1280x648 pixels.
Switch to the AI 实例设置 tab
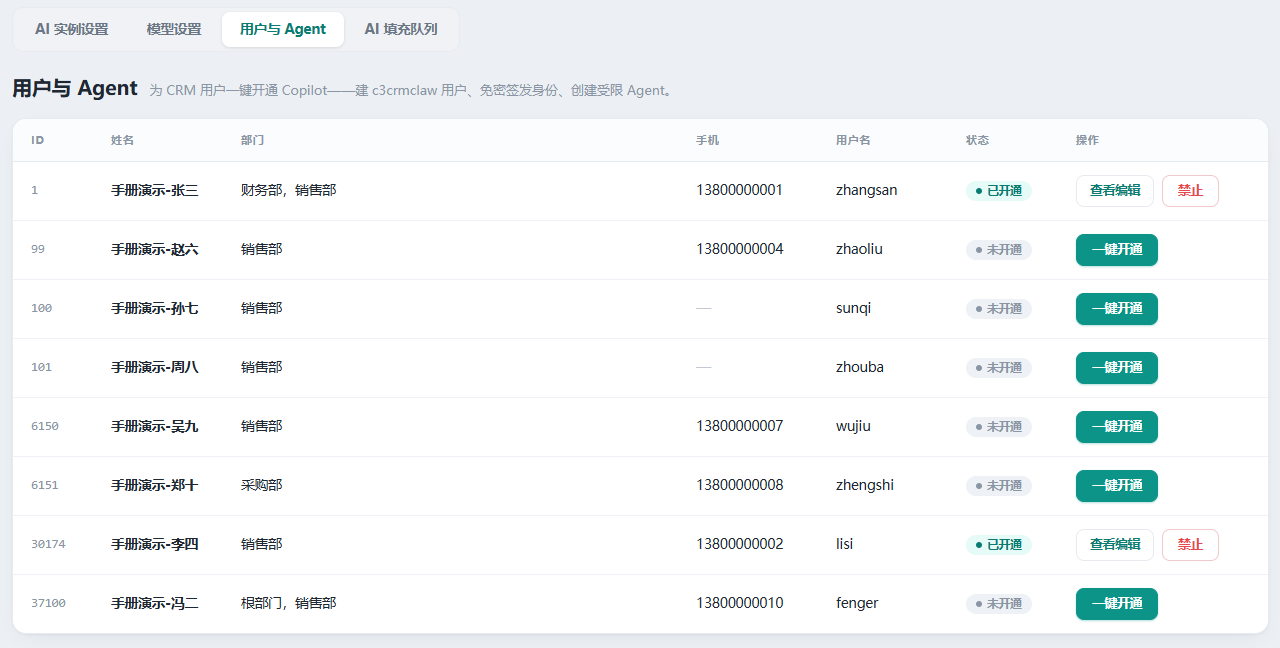point(72,29)
